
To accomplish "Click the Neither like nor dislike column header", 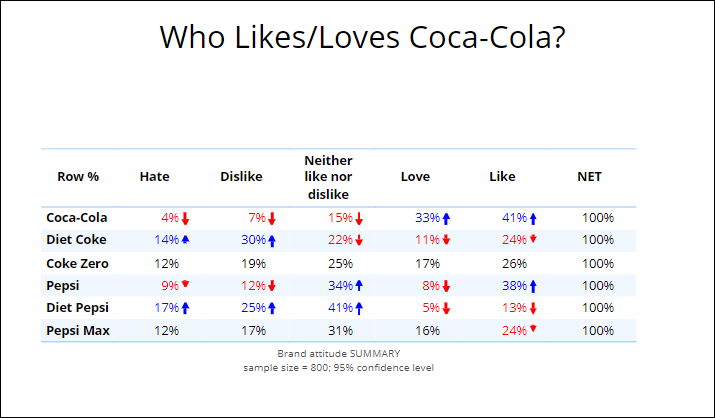I will click(328, 177).
